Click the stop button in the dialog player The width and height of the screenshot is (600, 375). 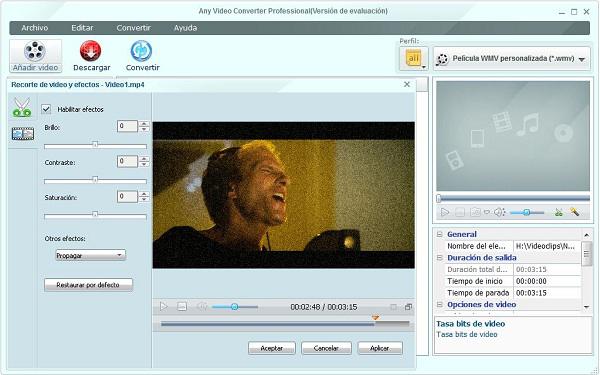pos(182,306)
